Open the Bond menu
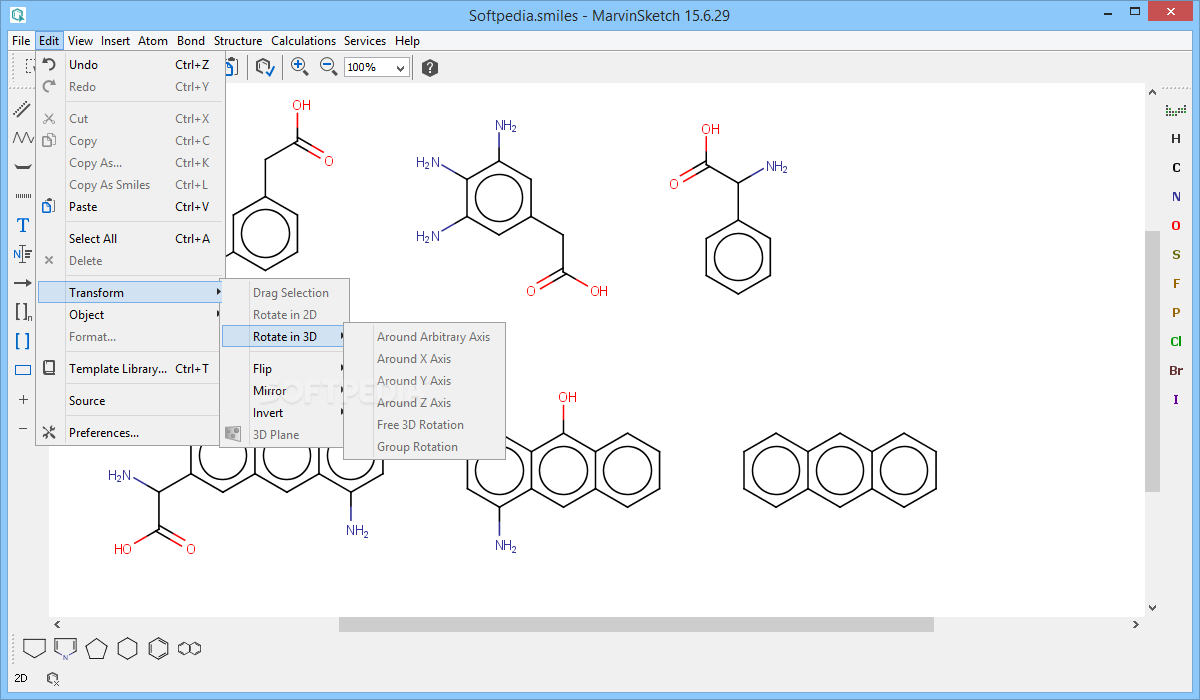 coord(191,41)
